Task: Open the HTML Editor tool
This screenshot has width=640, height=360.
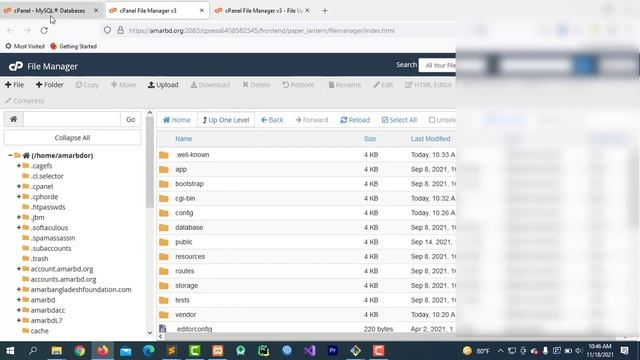Action: pyautogui.click(x=429, y=85)
